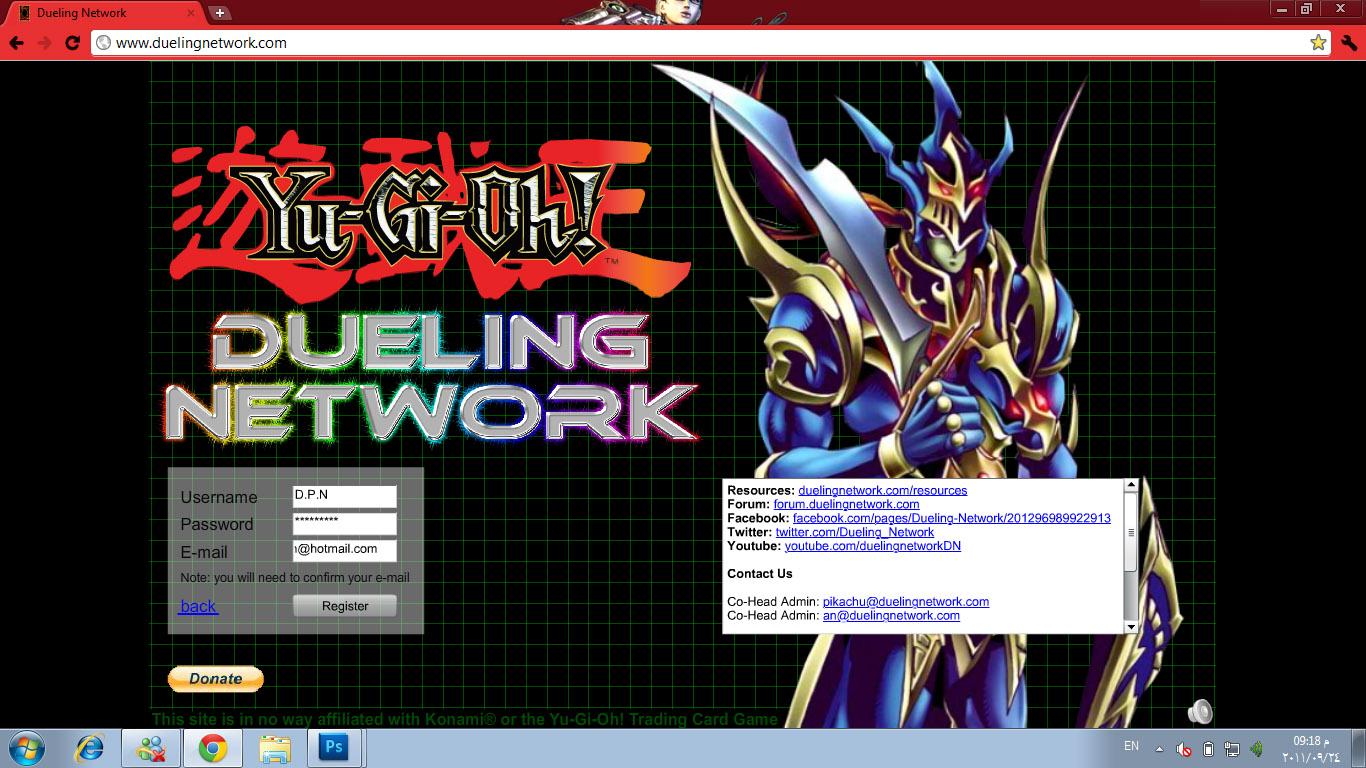Image resolution: width=1366 pixels, height=768 pixels.
Task: Open Chrome wrench settings menu
Action: (1349, 43)
